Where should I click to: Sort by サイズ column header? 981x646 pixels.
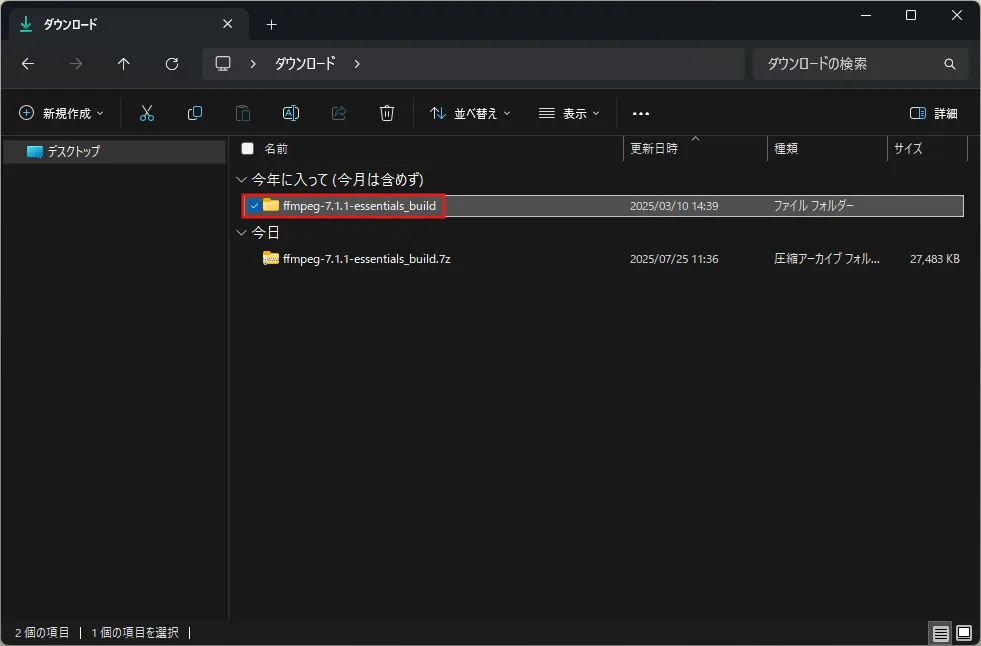click(908, 149)
